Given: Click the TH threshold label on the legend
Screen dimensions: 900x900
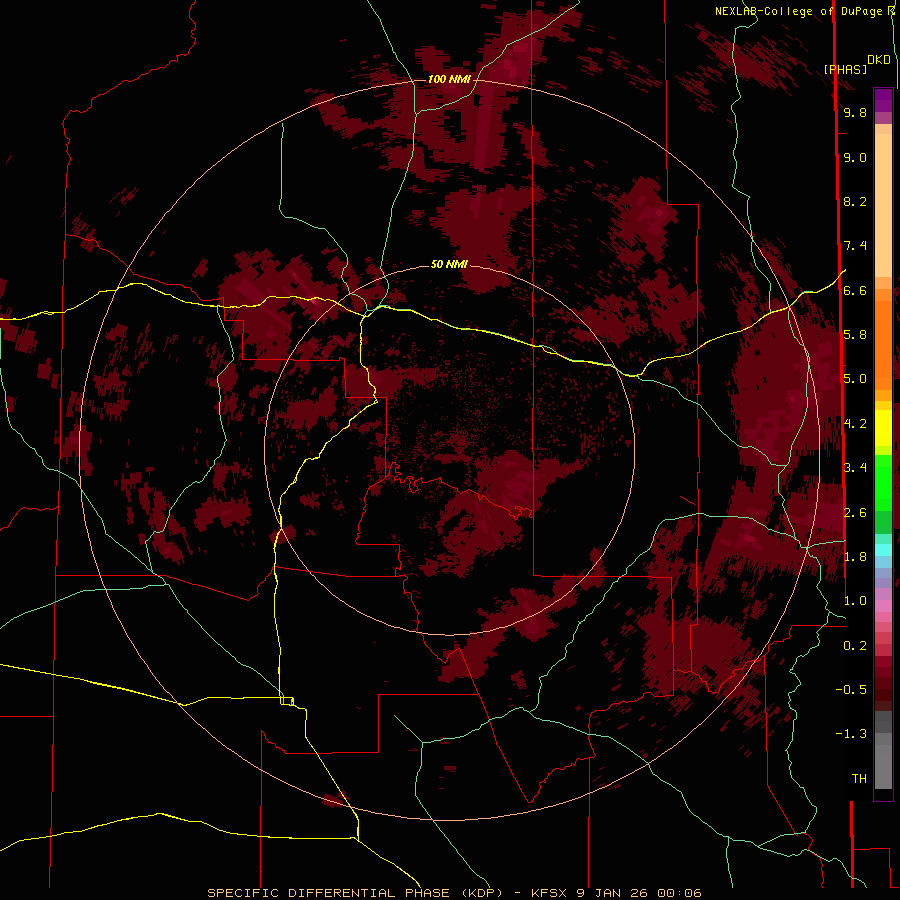Looking at the screenshot, I should click(x=859, y=778).
